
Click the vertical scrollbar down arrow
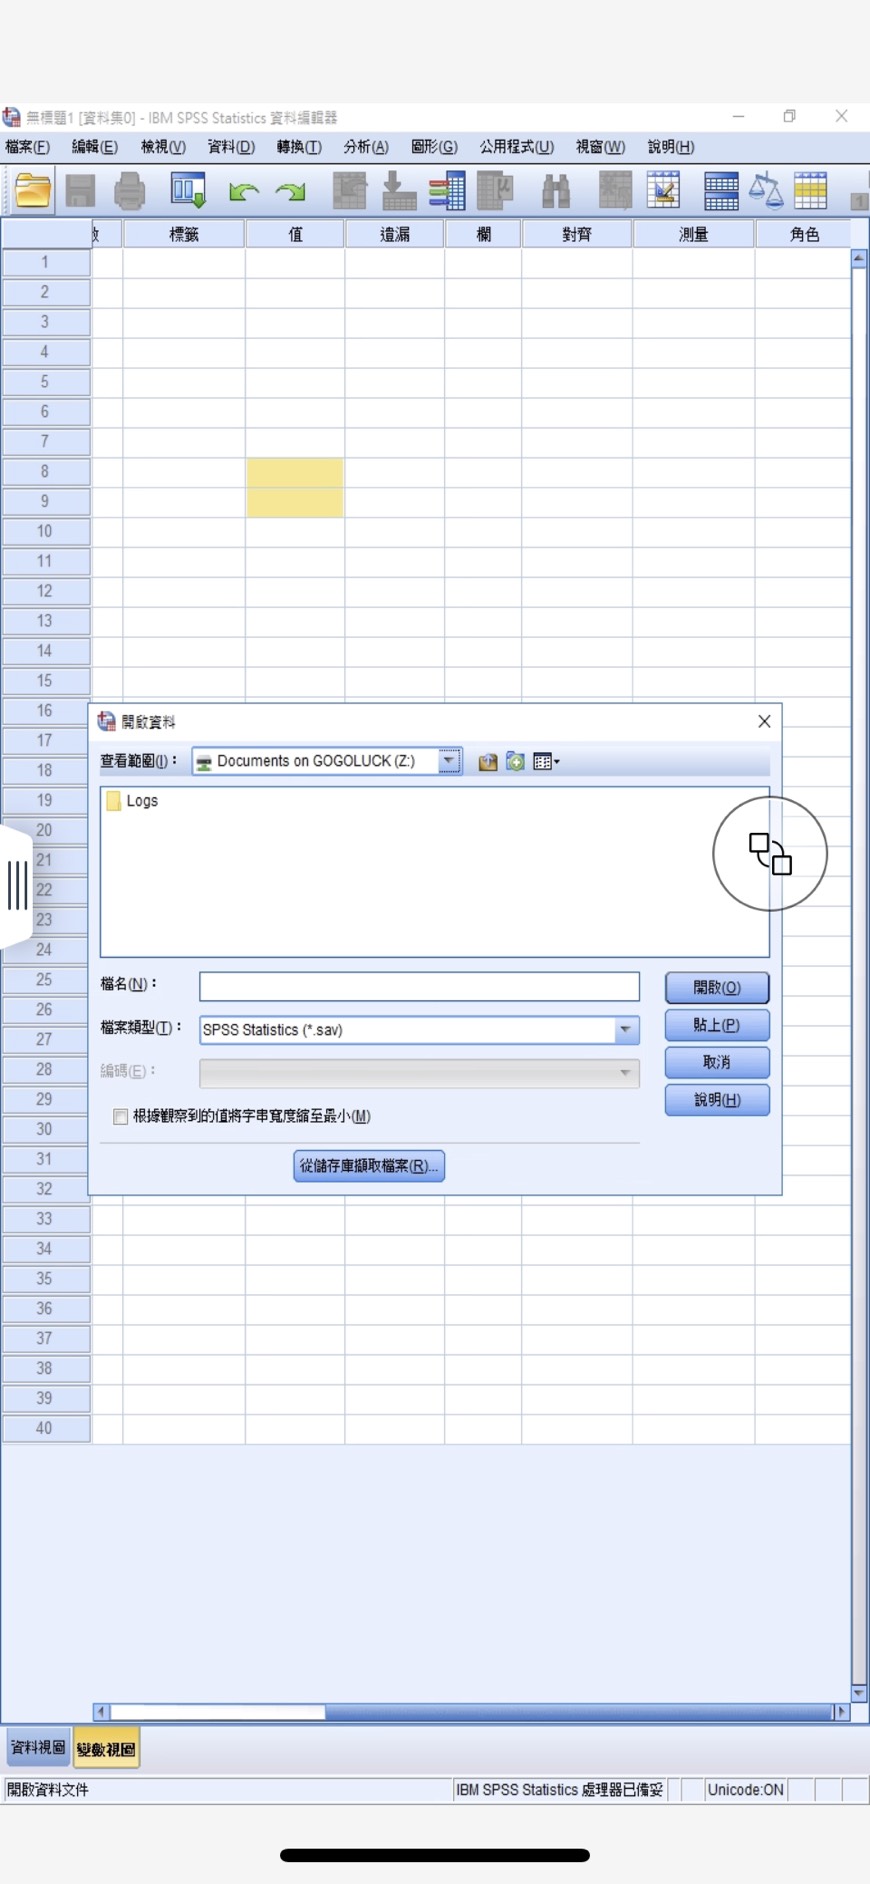click(x=859, y=1693)
